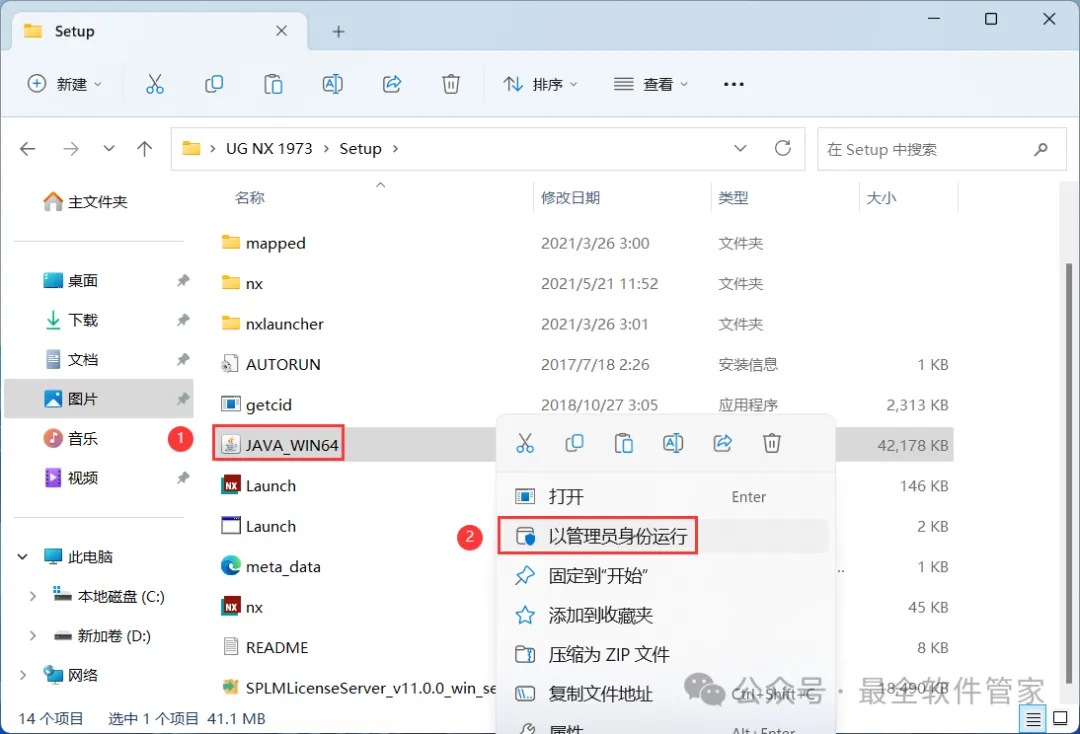Image resolution: width=1080 pixels, height=734 pixels.
Task: Click the Cut icon in the context menu
Action: pyautogui.click(x=525, y=443)
